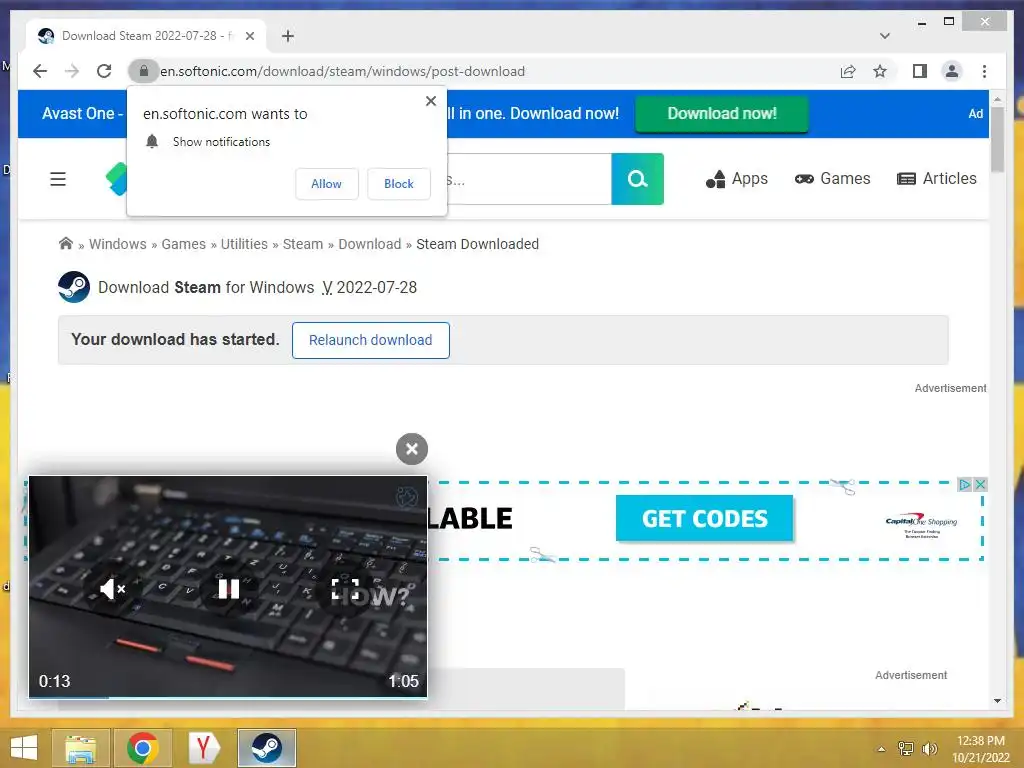
Task: Open Yandex browser from taskbar
Action: (x=204, y=748)
